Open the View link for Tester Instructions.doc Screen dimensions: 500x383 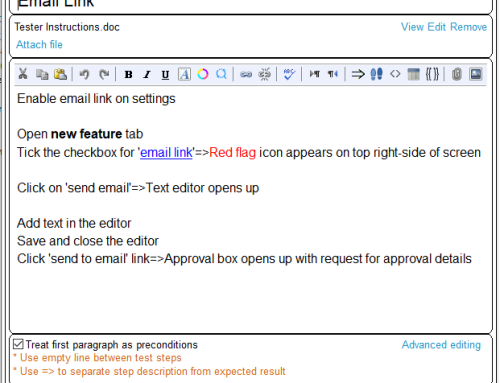tap(412, 27)
